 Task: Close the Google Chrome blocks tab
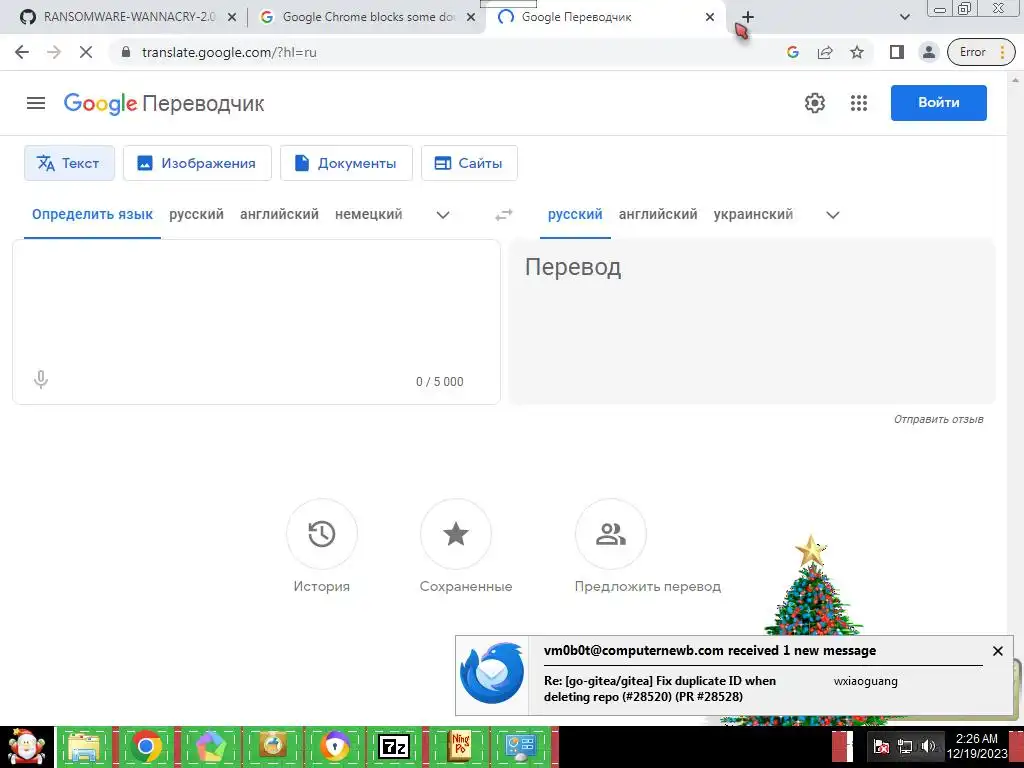[471, 17]
